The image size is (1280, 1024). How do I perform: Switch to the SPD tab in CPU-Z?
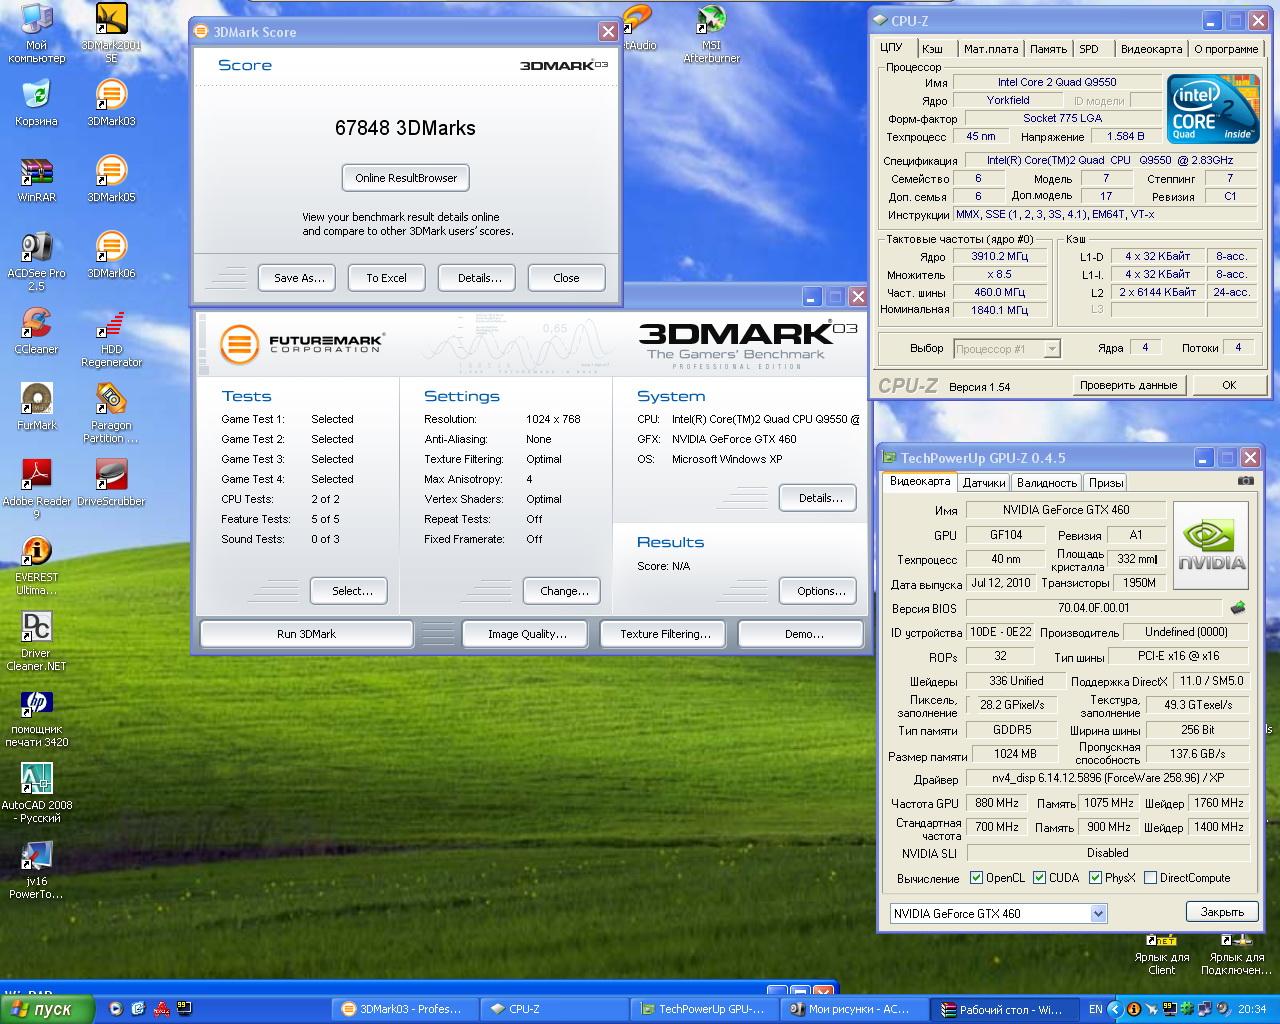pyautogui.click(x=1089, y=49)
